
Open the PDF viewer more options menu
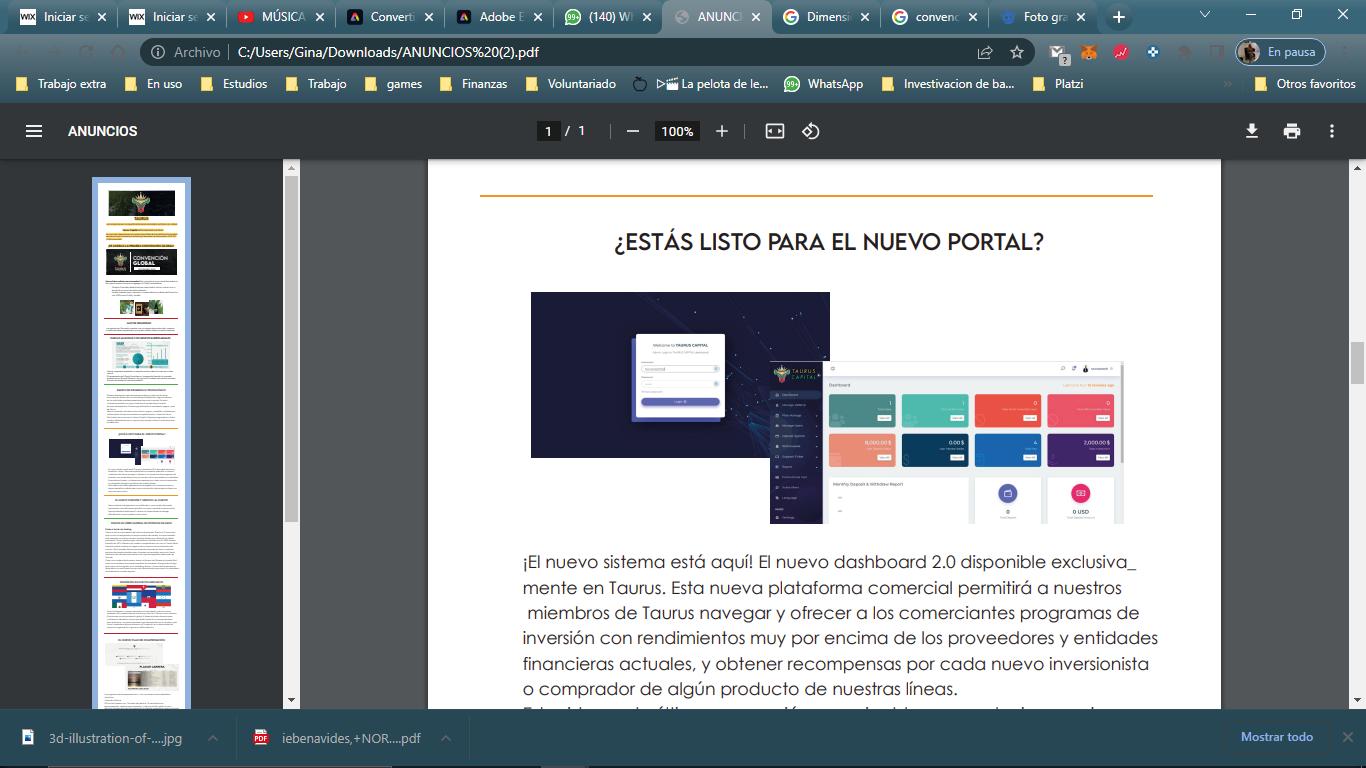[1332, 131]
